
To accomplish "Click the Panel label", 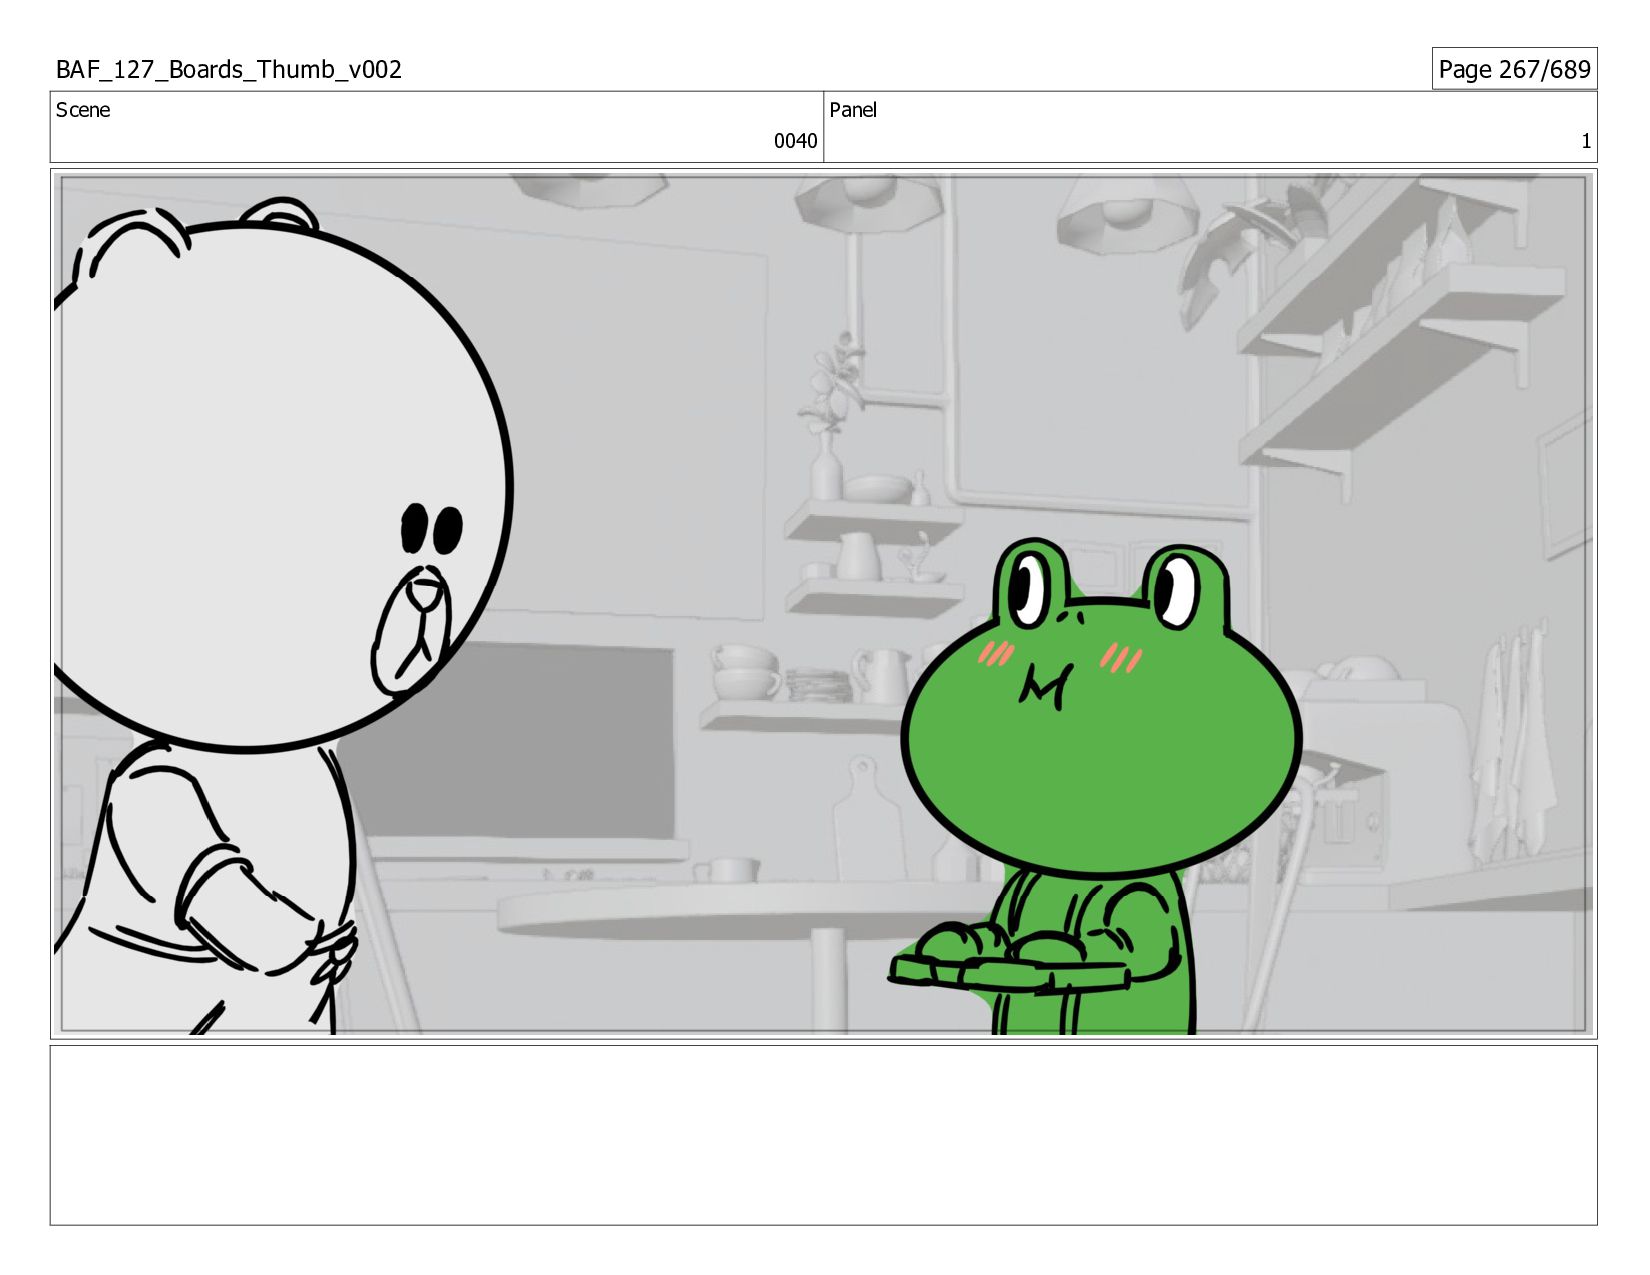I will 853,110.
